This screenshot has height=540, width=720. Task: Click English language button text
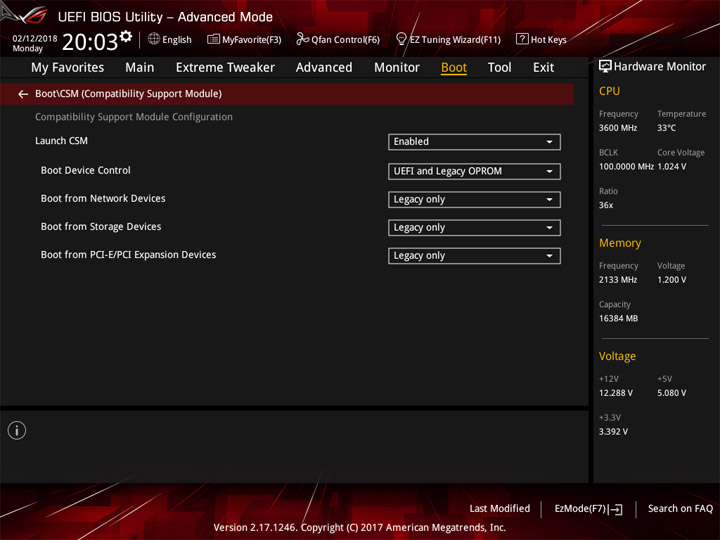pos(177,40)
